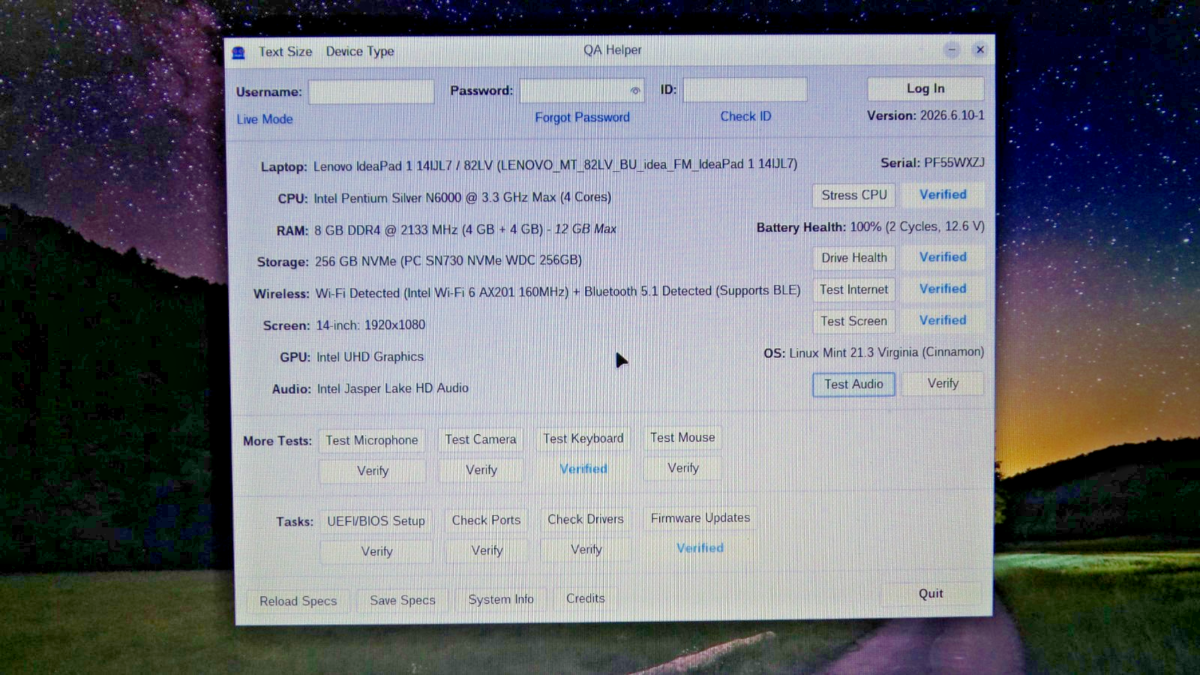Click the QA Helper app icon in title bar
Image resolution: width=1200 pixels, height=675 pixels.
pyautogui.click(x=238, y=52)
